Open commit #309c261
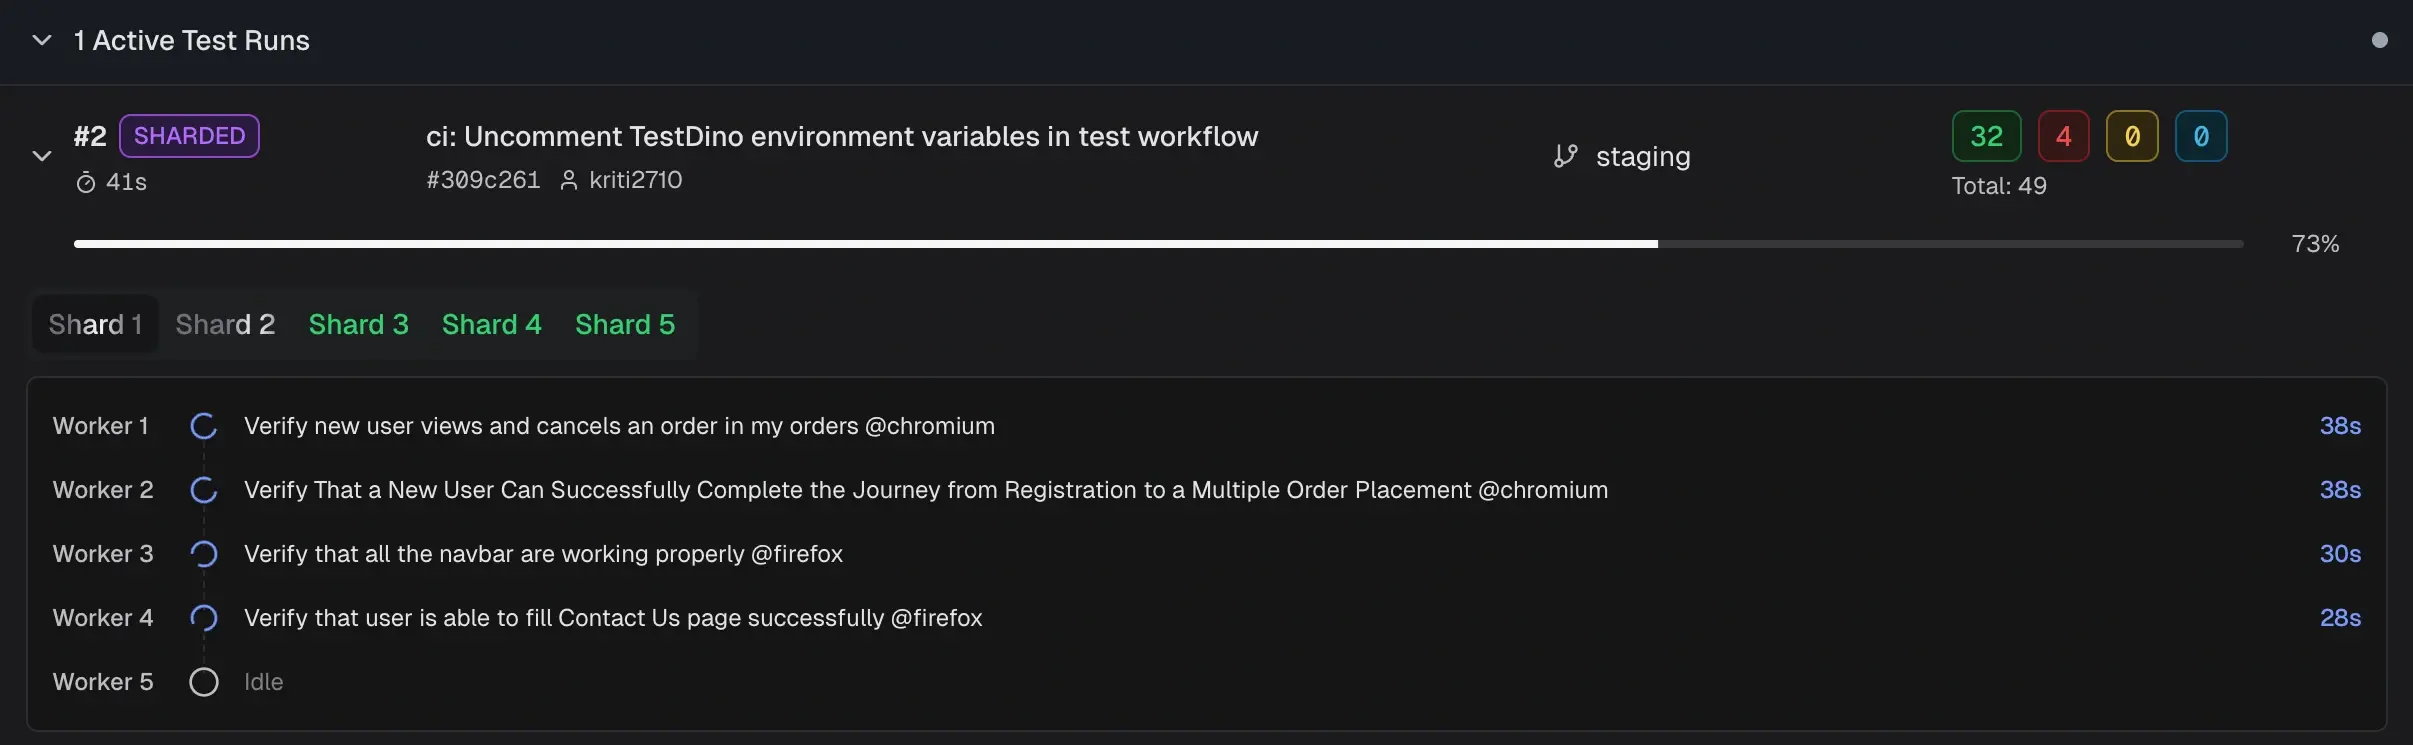Viewport: 2413px width, 745px height. pos(483,180)
